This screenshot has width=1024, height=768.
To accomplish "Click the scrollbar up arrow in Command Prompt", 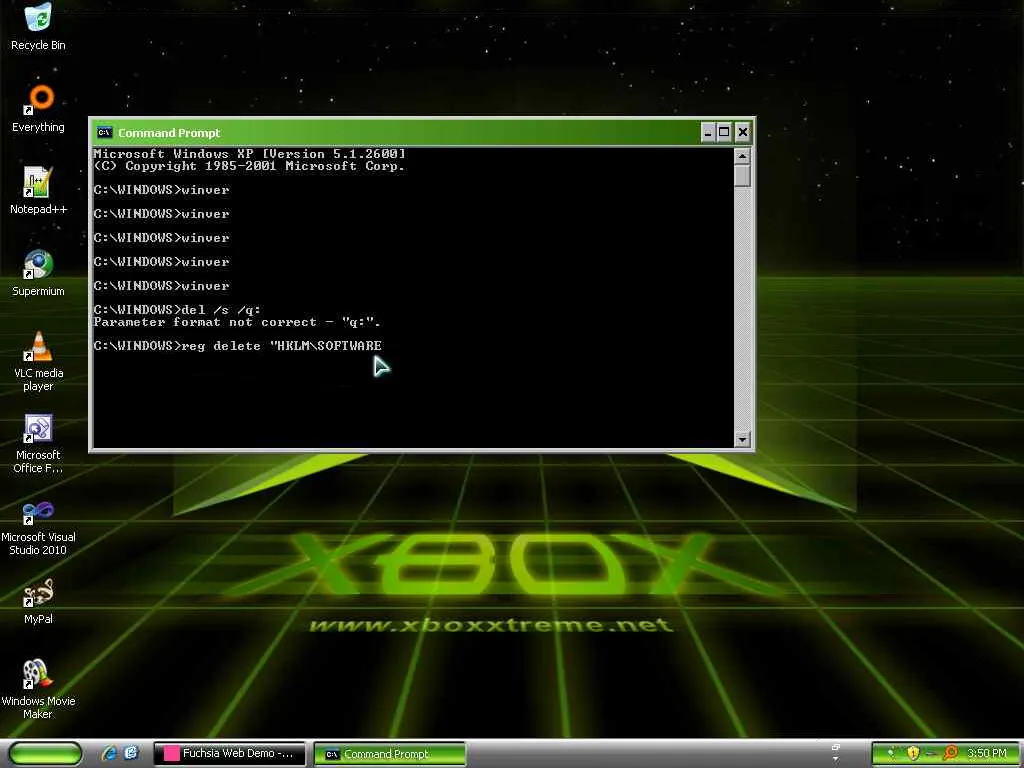I will [x=742, y=156].
